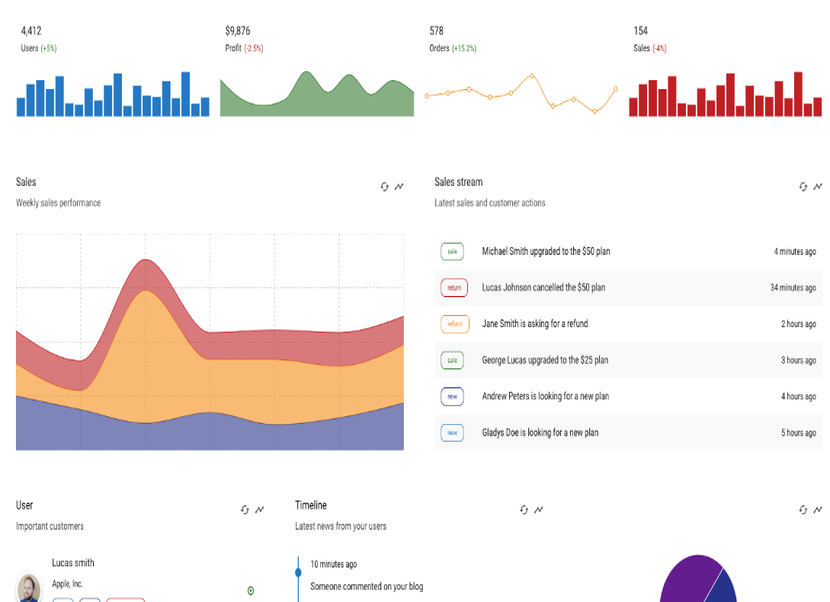Select 'George Lucas upgraded to the $25 plan'
830x602 pixels.
pyautogui.click(x=545, y=360)
